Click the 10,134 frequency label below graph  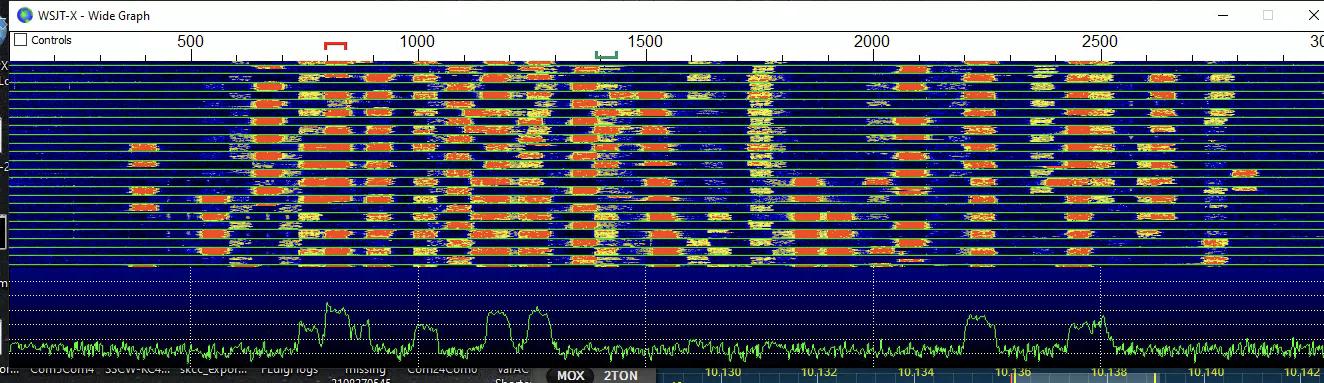click(916, 372)
